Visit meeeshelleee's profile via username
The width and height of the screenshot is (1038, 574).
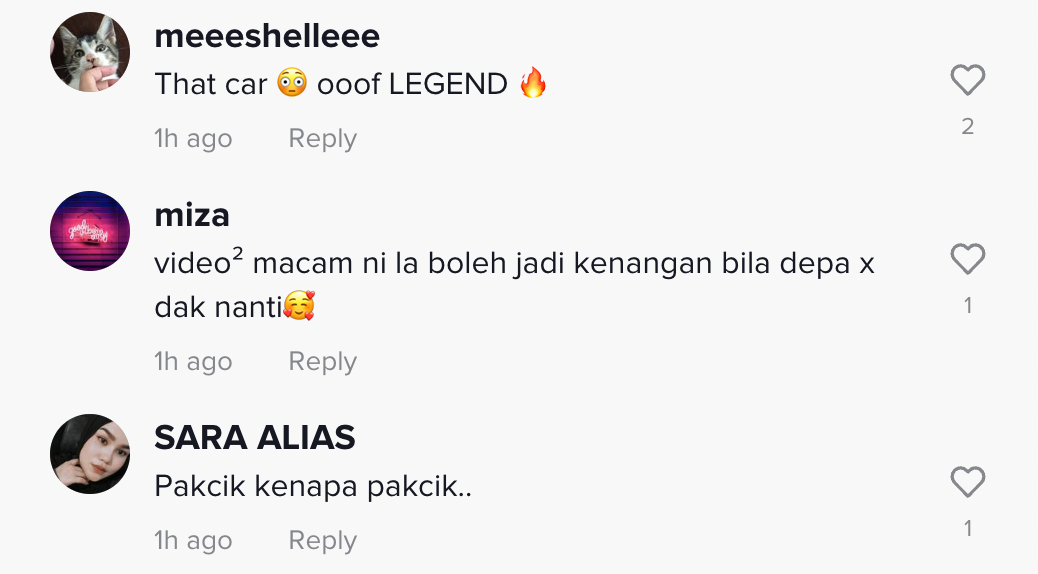click(x=267, y=36)
